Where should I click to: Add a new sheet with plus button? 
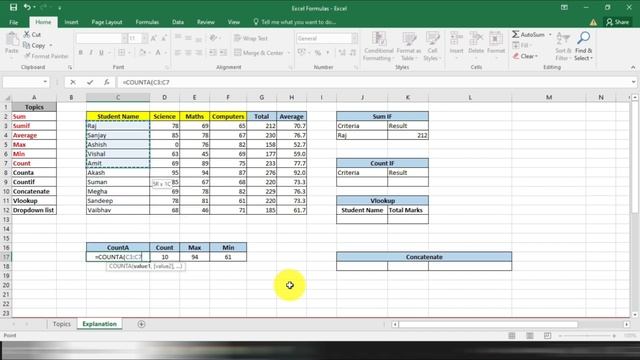141,324
